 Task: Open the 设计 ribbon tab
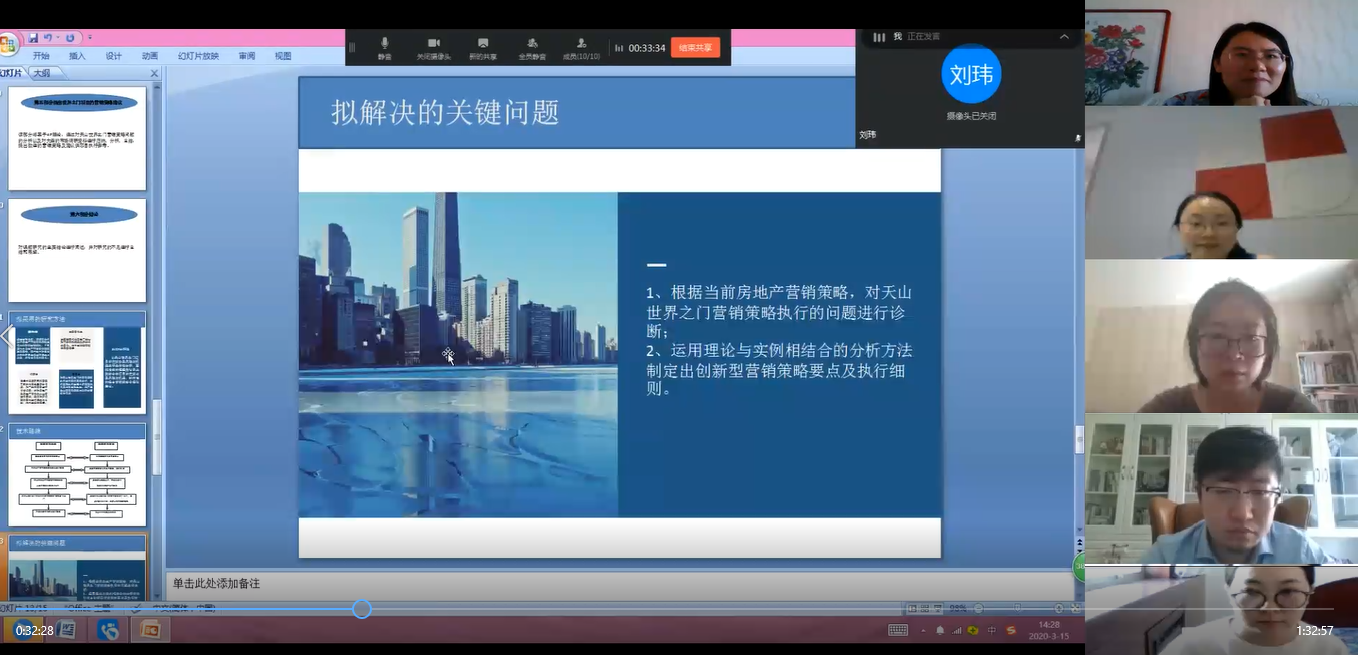(113, 56)
